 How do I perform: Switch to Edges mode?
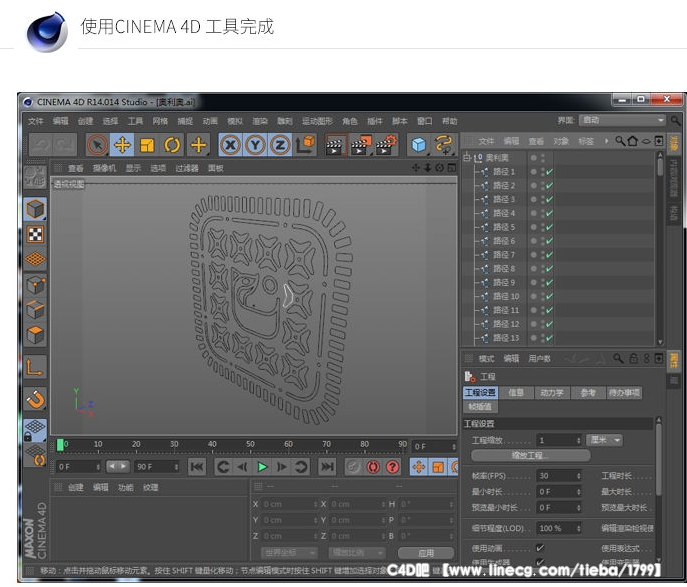click(35, 311)
